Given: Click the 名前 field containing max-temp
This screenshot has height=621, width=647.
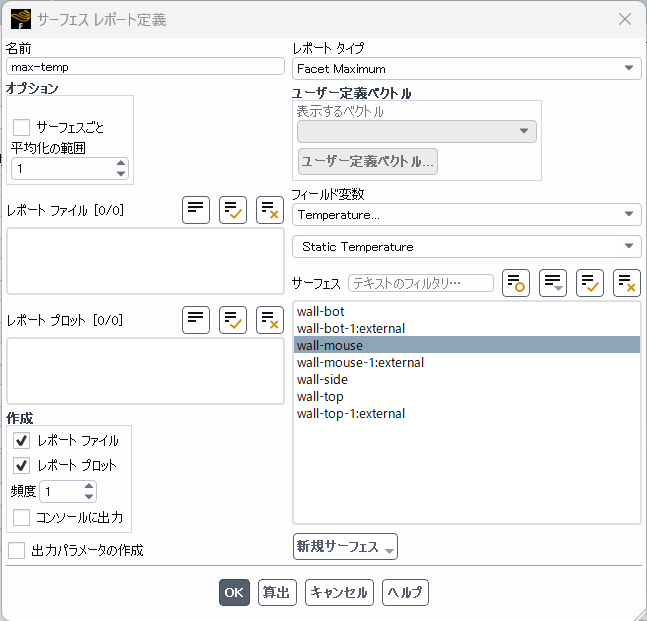Looking at the screenshot, I should coord(145,67).
